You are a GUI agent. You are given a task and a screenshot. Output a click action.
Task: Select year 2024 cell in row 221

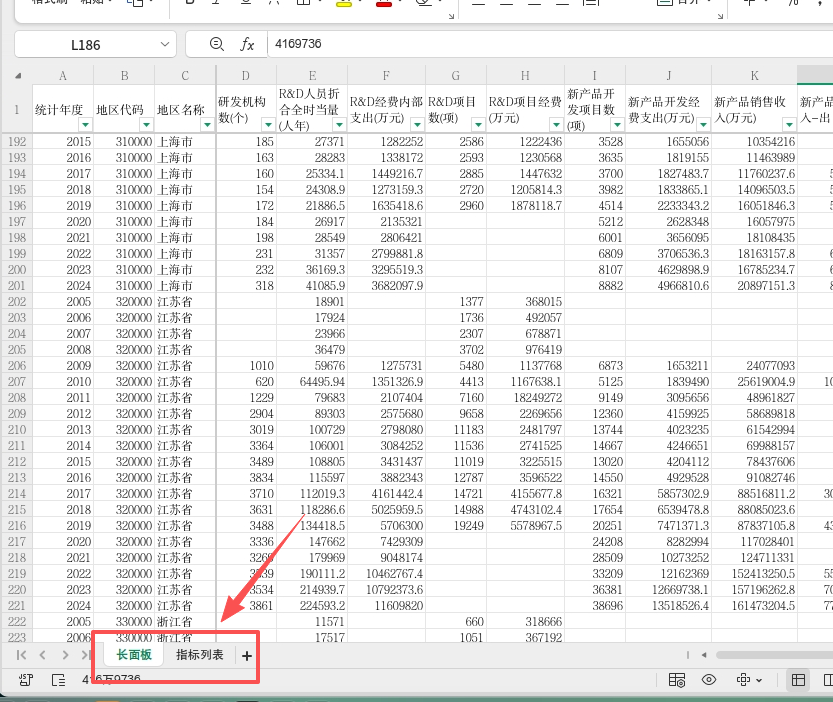[63, 605]
